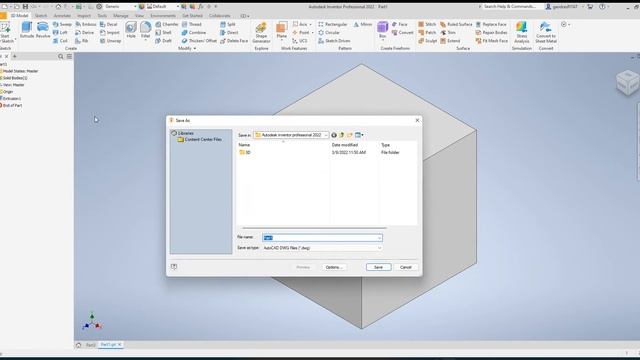The image size is (640, 360).
Task: Click the Replace Face tool
Action: coord(491,24)
